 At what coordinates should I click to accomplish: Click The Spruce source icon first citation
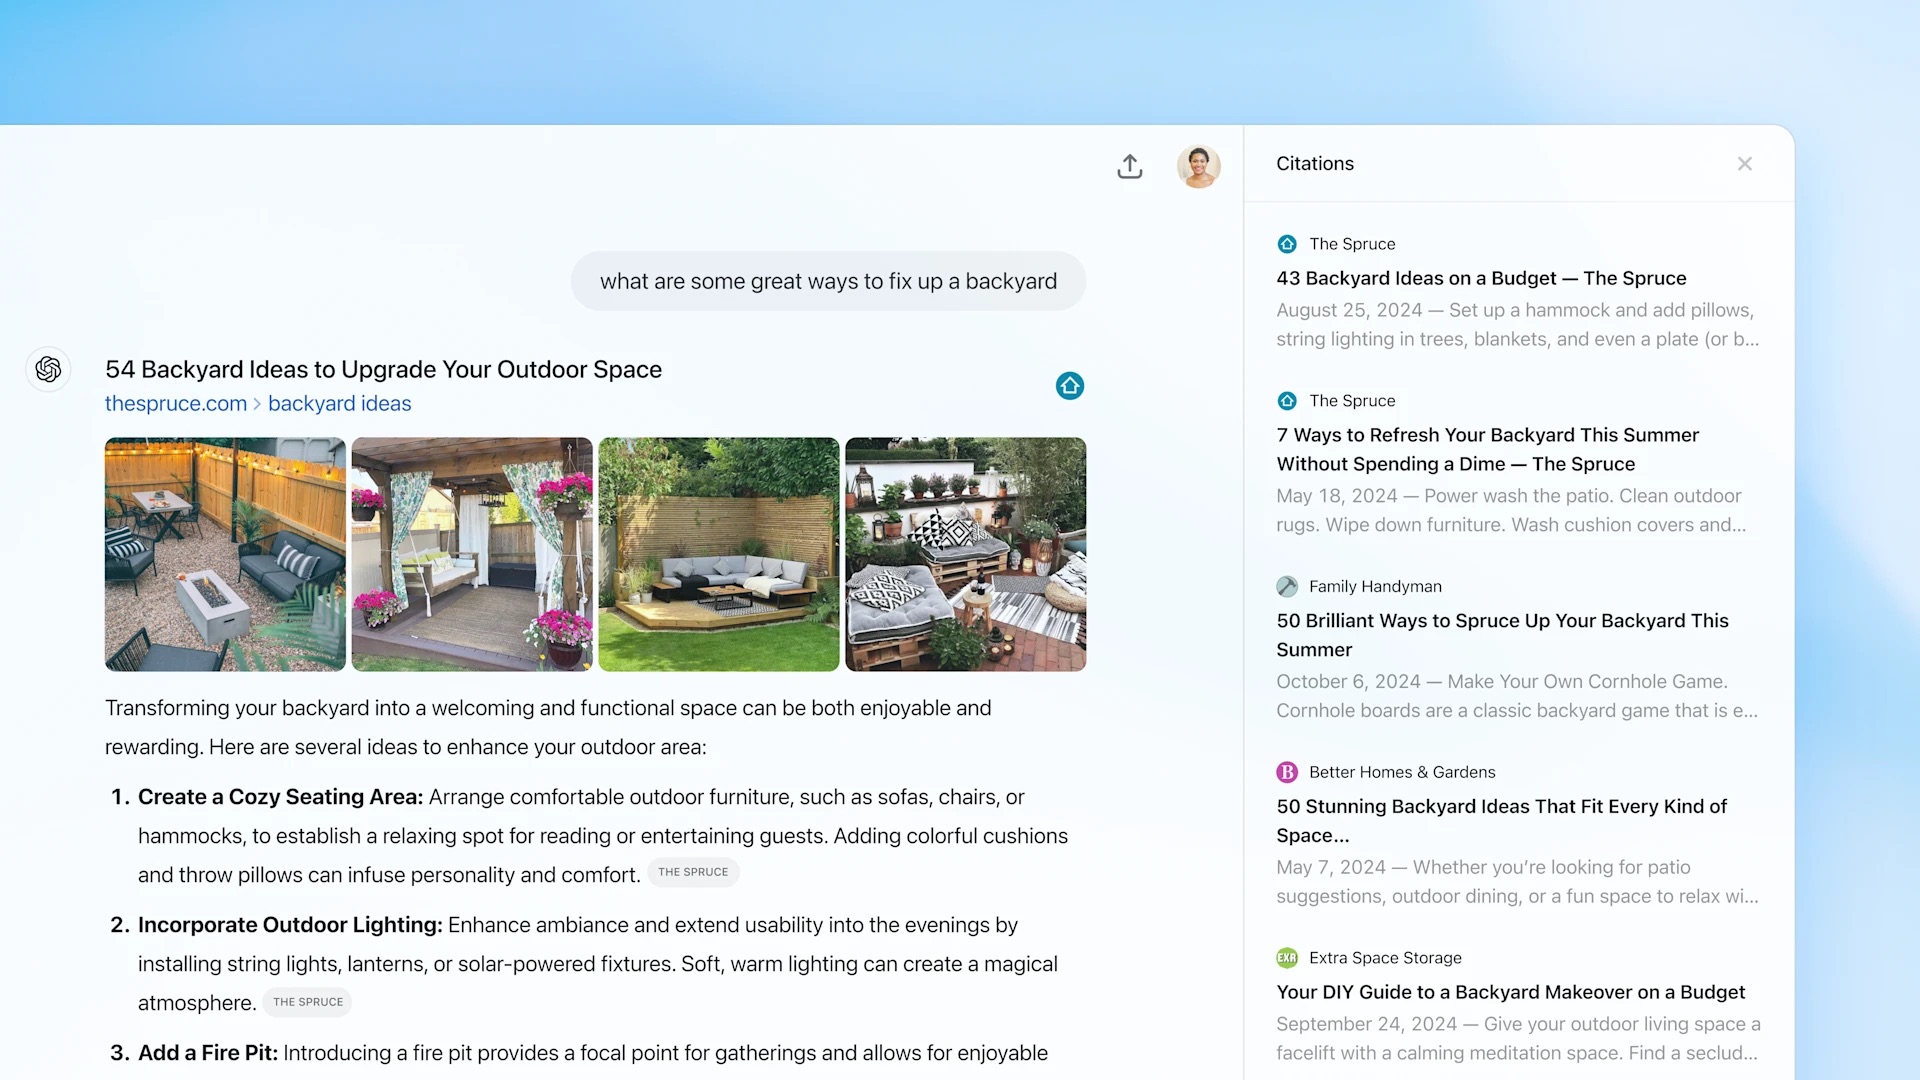click(x=1287, y=243)
